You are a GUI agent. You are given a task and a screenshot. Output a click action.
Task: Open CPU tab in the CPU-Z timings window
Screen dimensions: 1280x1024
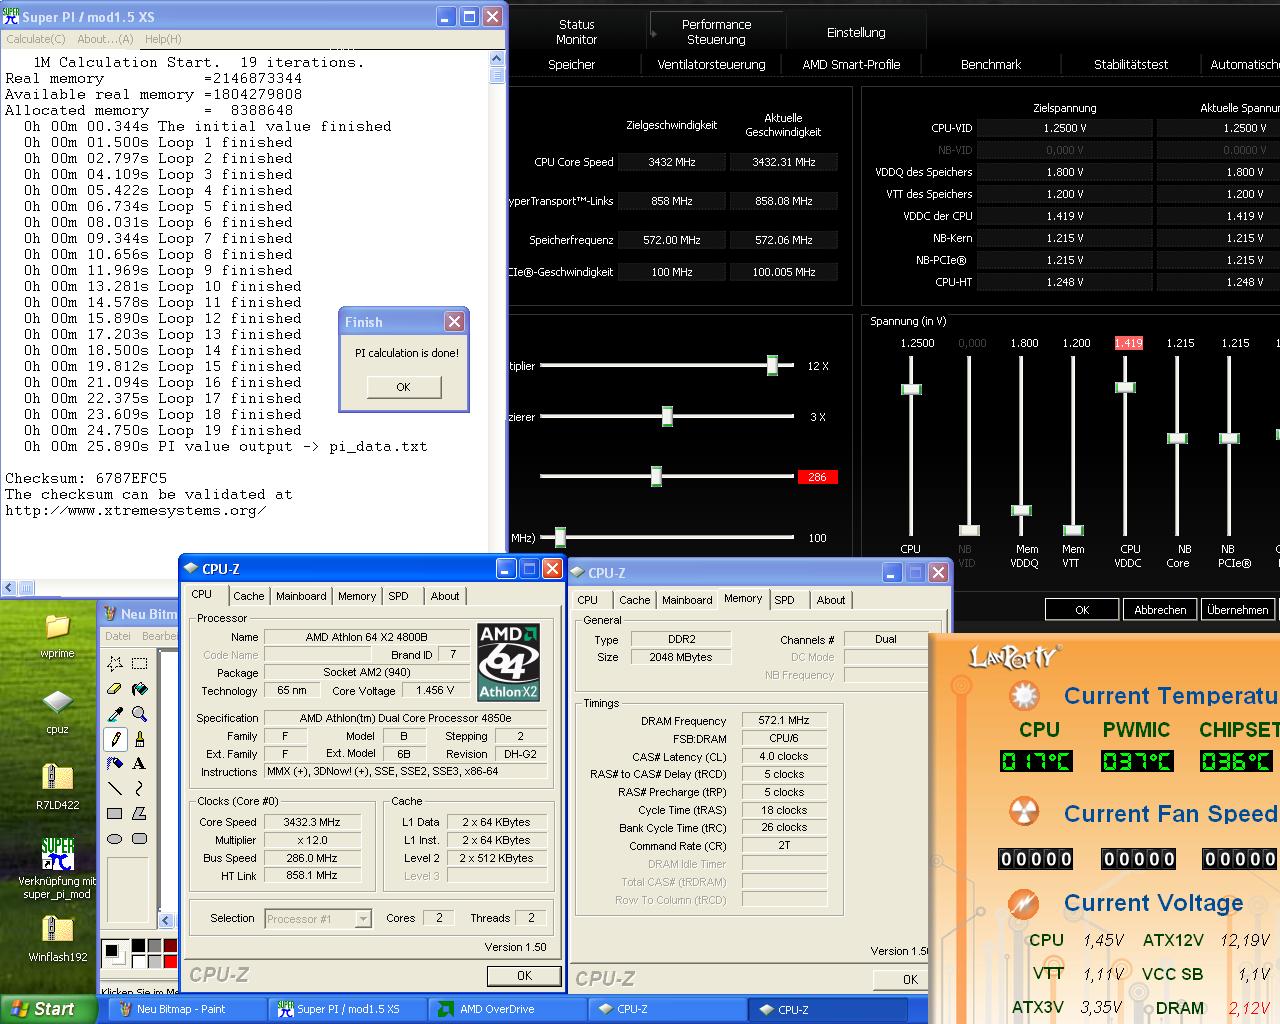588,600
